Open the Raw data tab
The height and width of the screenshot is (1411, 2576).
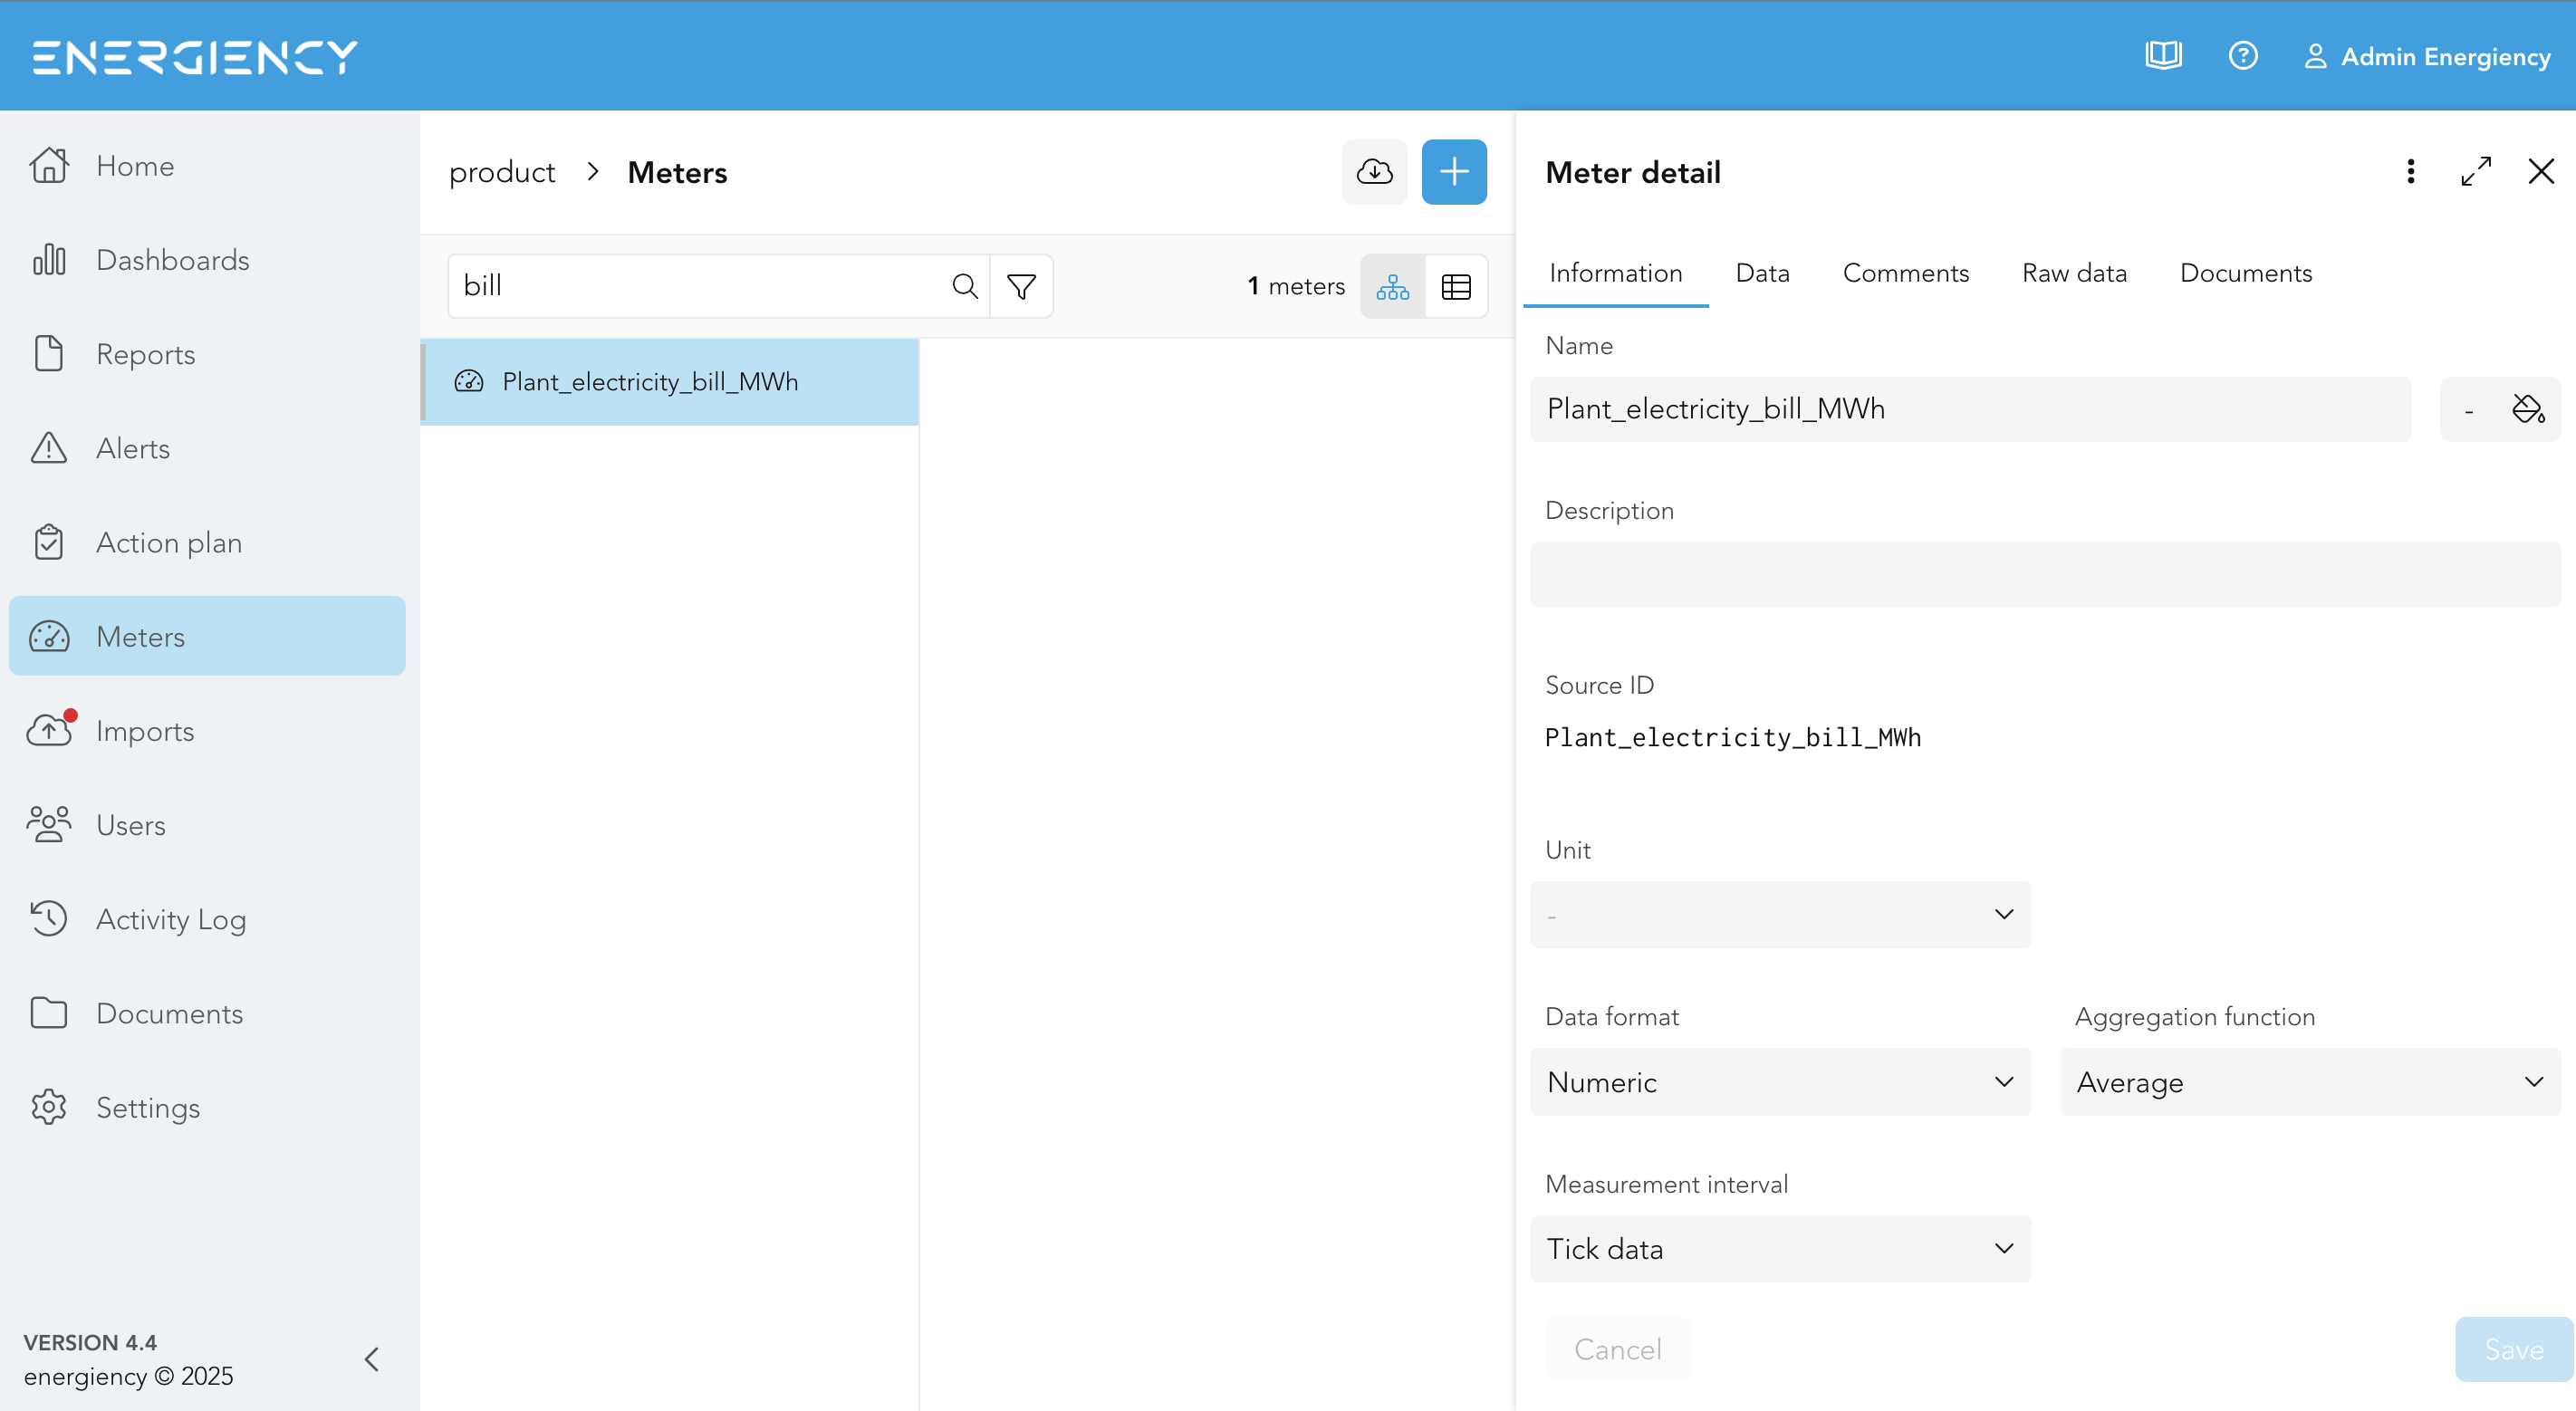pyautogui.click(x=2074, y=273)
